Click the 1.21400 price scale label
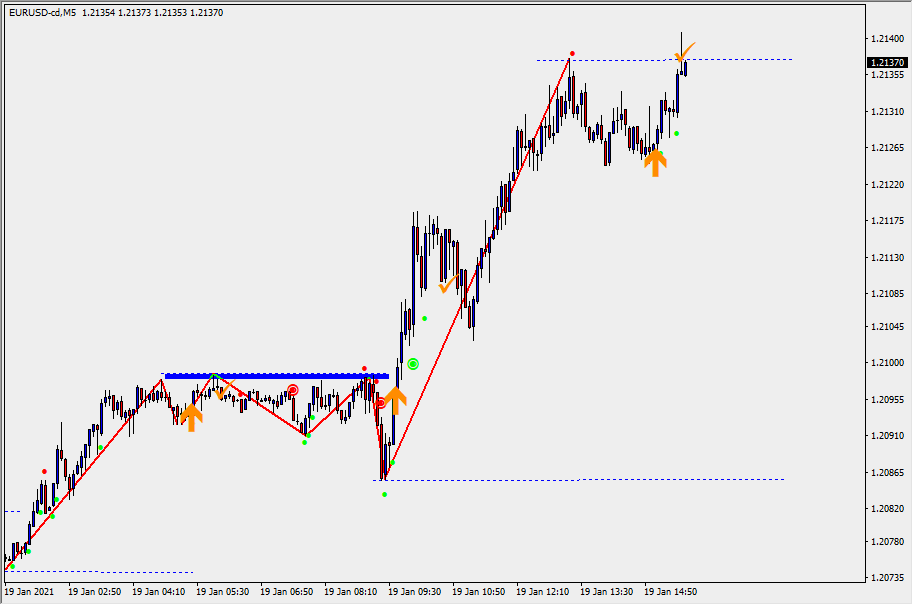The width and height of the screenshot is (913, 605). (887, 38)
